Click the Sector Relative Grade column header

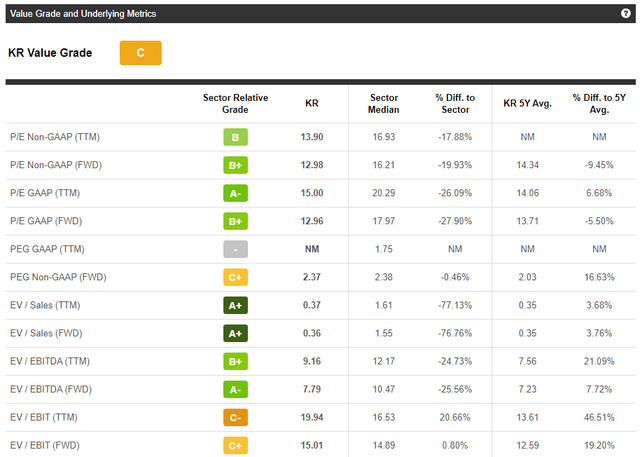tap(234, 103)
